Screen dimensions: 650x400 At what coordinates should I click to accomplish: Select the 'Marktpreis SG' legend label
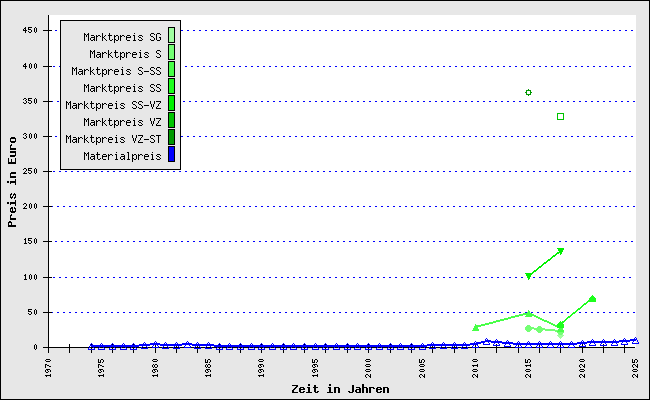122,37
